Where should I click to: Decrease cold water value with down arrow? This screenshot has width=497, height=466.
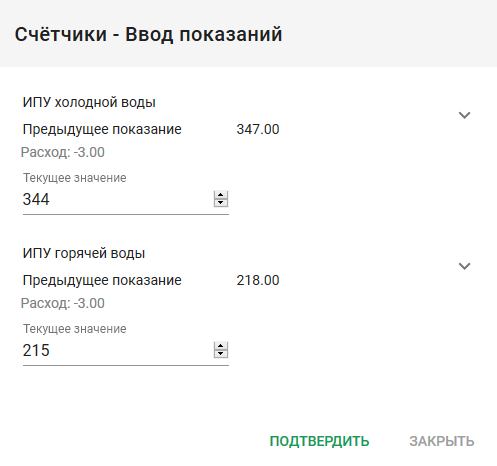coord(221,203)
